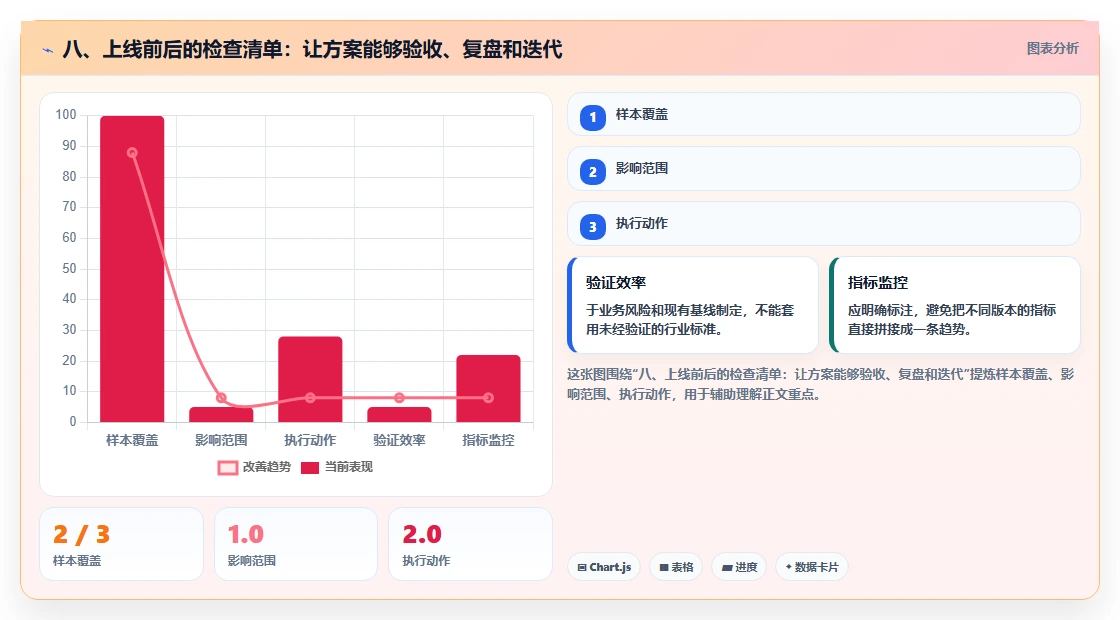The image size is (1120, 620).
Task: Click the diamond icon inside 数据卡片 tag
Action: pos(789,567)
